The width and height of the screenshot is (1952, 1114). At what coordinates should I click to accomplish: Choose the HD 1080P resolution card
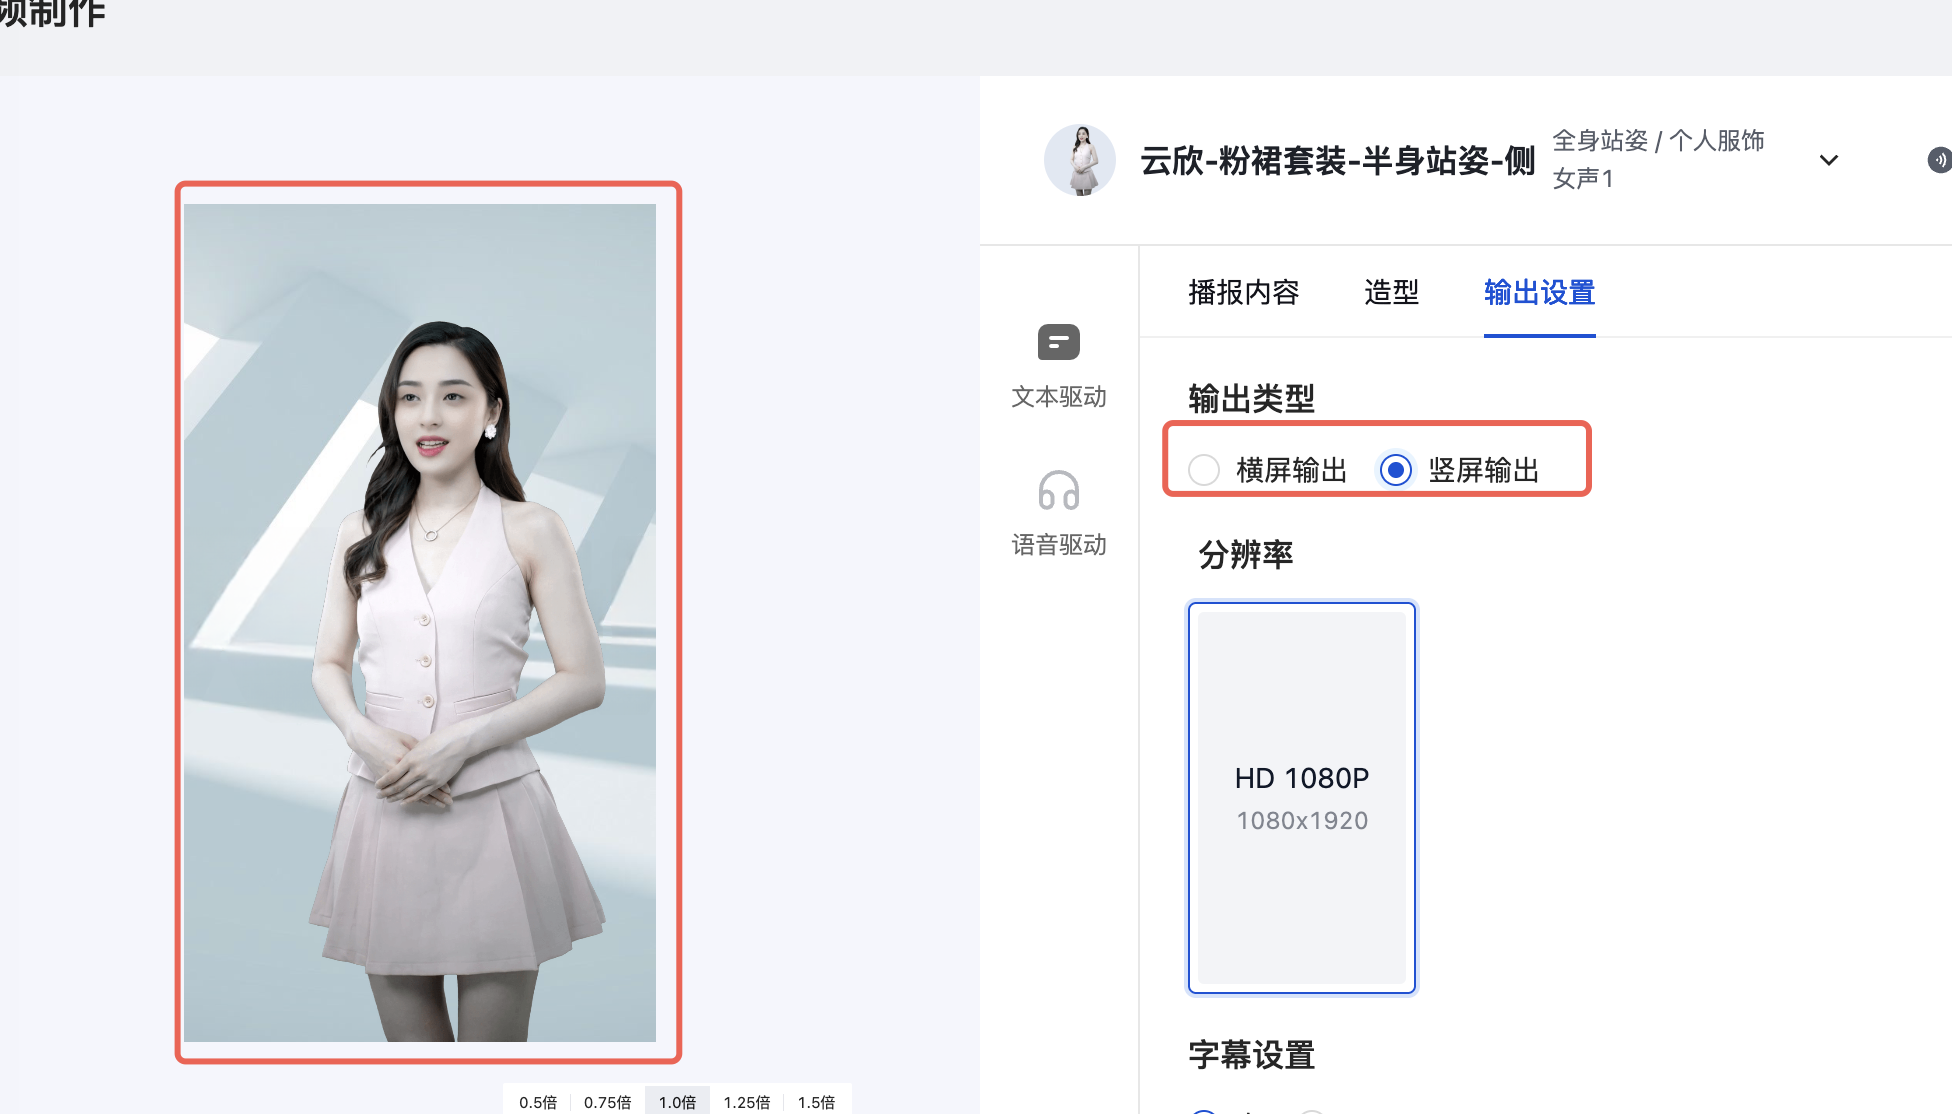[x=1301, y=797]
